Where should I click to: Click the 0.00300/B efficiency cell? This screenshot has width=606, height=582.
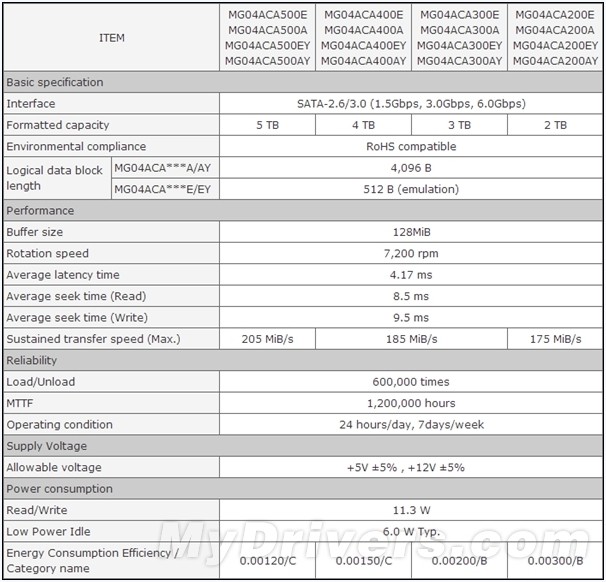pos(555,561)
